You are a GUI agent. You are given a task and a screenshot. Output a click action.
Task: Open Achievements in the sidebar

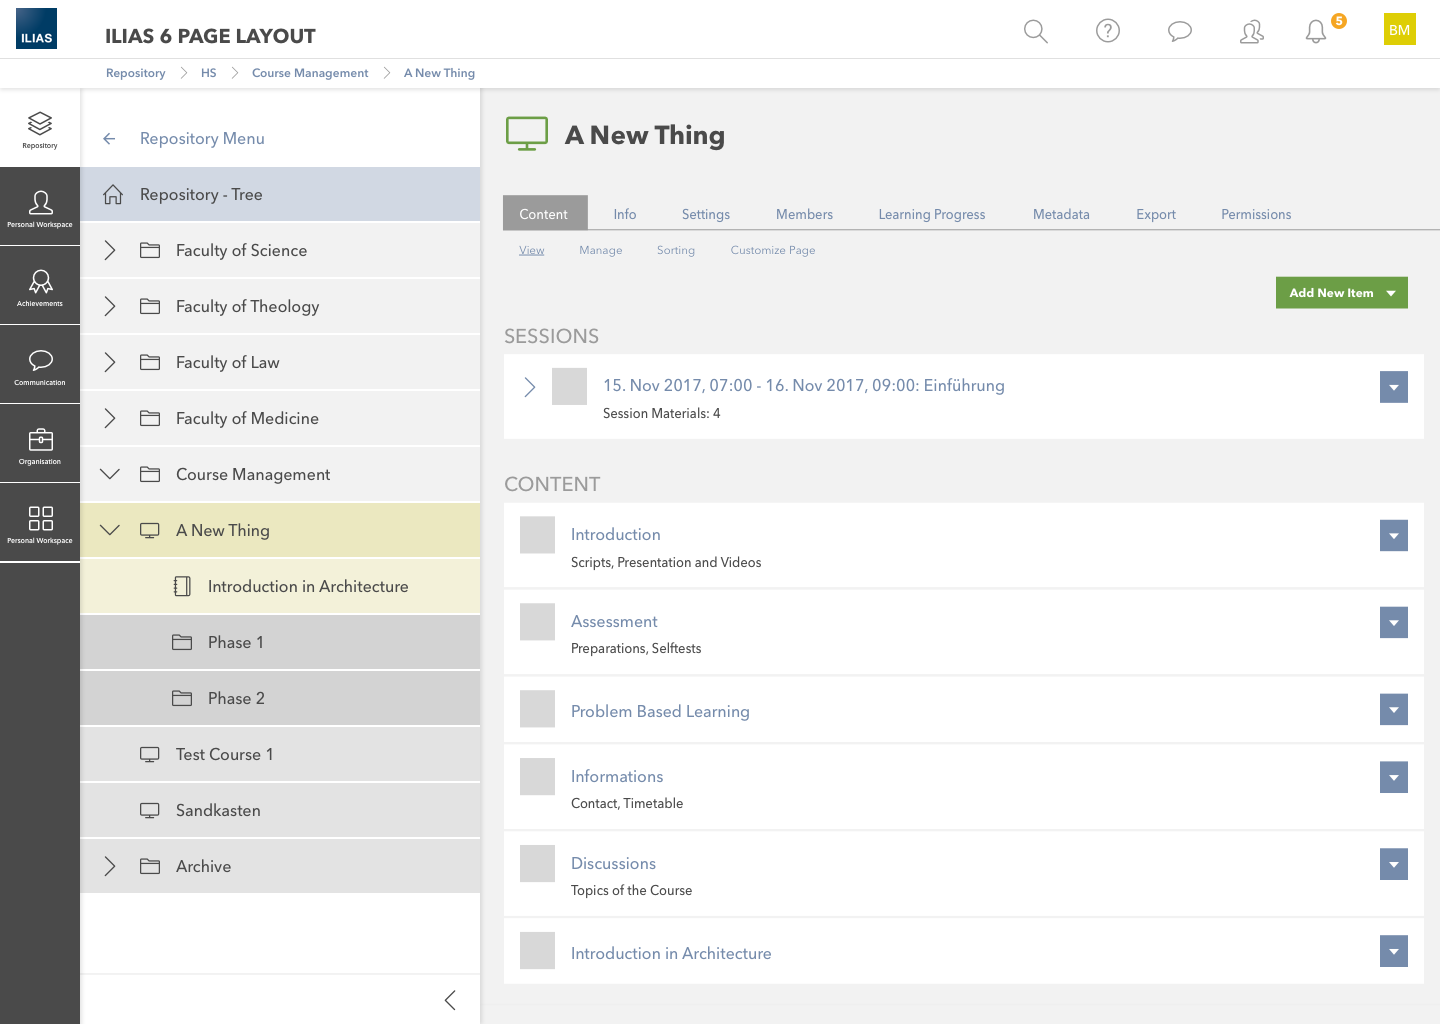(x=40, y=286)
